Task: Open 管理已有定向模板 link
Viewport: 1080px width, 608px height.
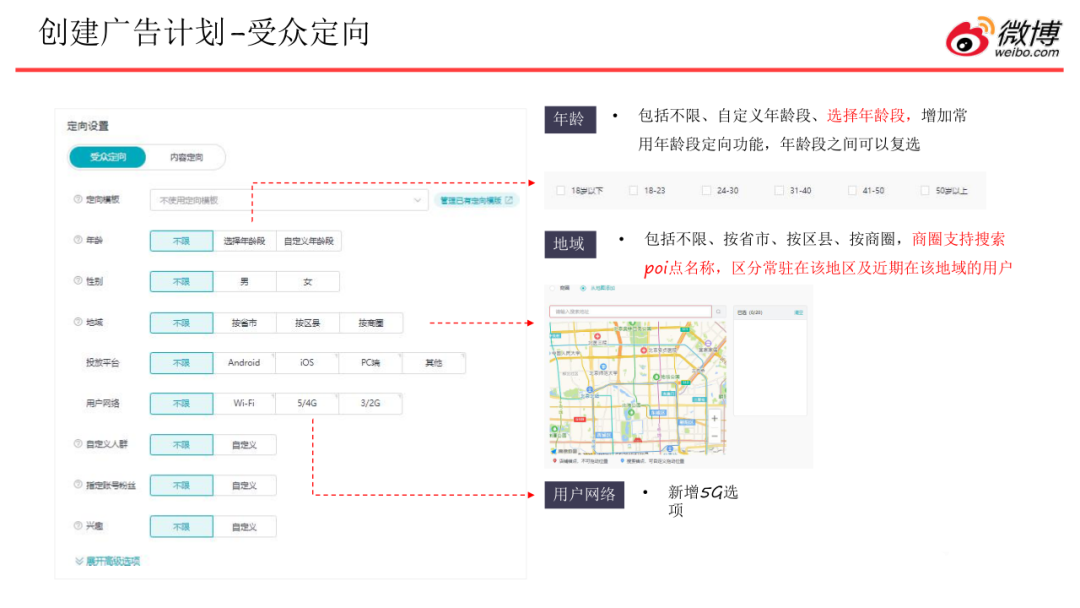Action: [x=478, y=200]
